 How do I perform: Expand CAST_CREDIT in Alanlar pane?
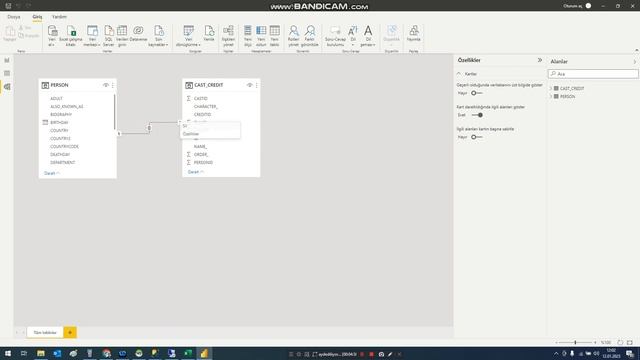551,89
